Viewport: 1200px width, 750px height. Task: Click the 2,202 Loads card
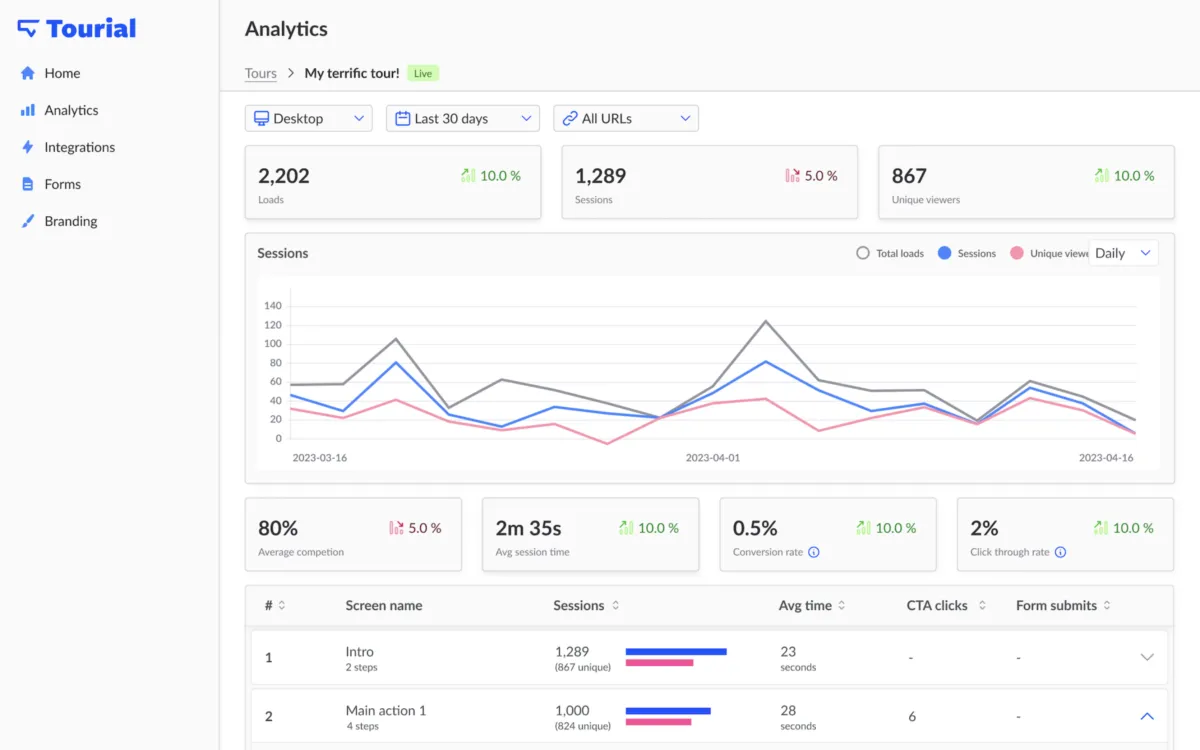pyautogui.click(x=393, y=182)
